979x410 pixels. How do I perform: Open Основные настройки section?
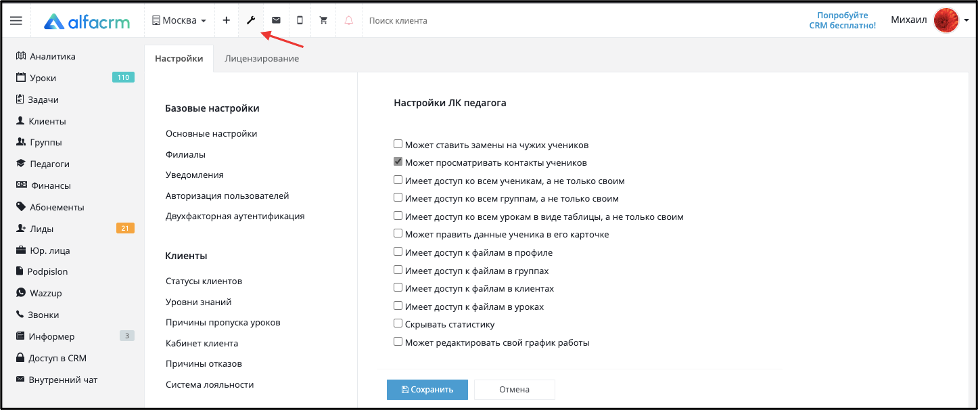pyautogui.click(x=211, y=134)
